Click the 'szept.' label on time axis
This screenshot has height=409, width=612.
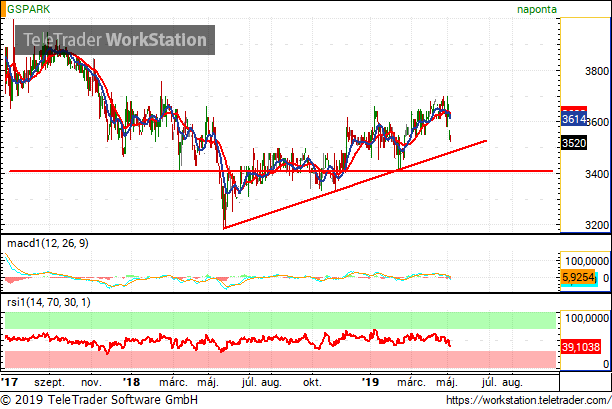pyautogui.click(x=49, y=382)
